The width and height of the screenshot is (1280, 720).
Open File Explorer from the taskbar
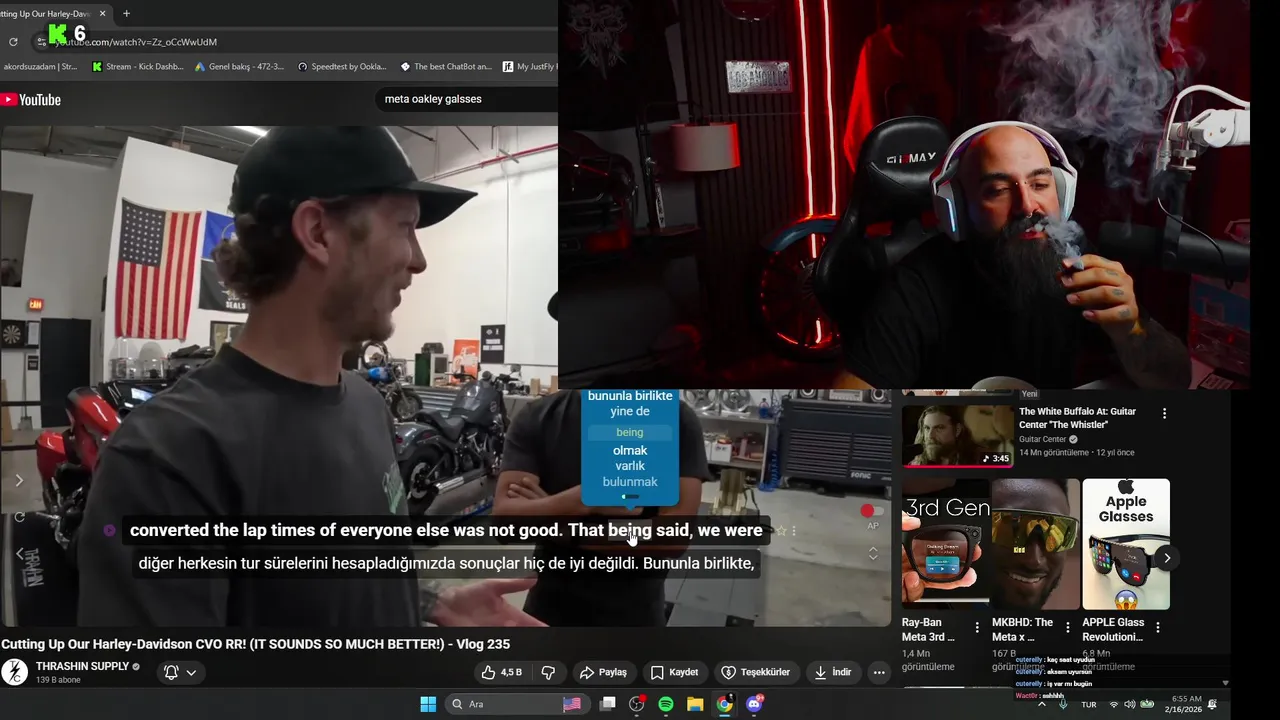[695, 704]
